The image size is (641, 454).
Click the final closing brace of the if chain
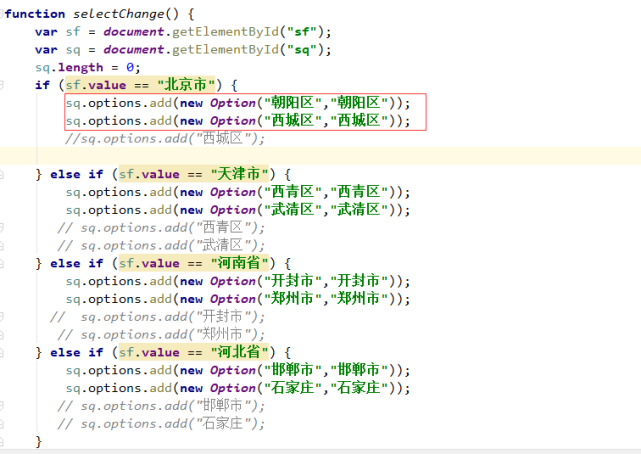pos(38,442)
